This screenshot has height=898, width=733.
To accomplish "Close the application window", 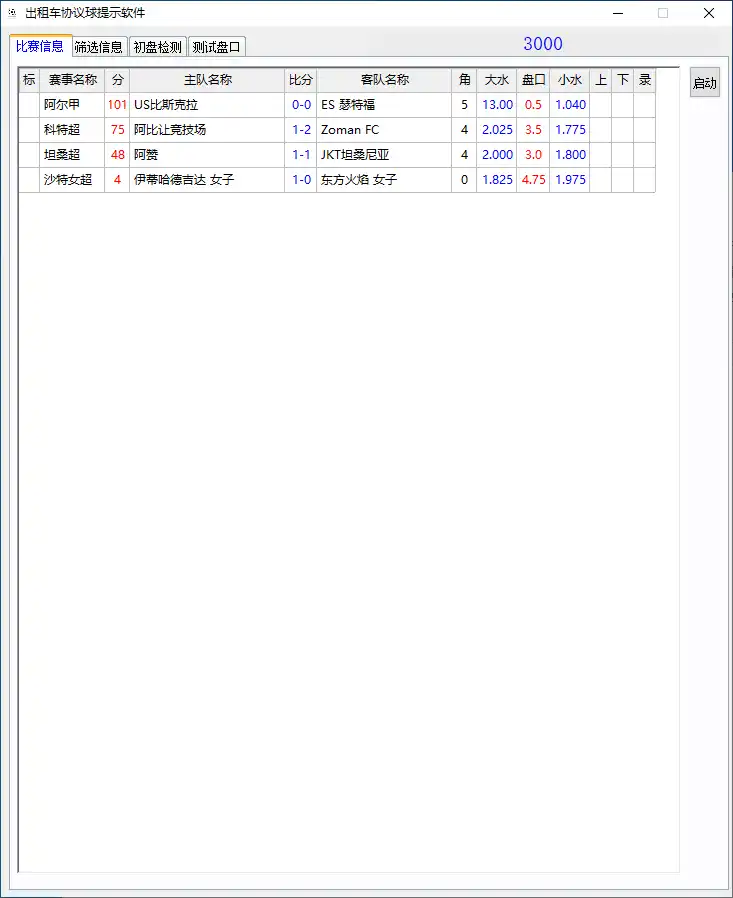I will [709, 13].
